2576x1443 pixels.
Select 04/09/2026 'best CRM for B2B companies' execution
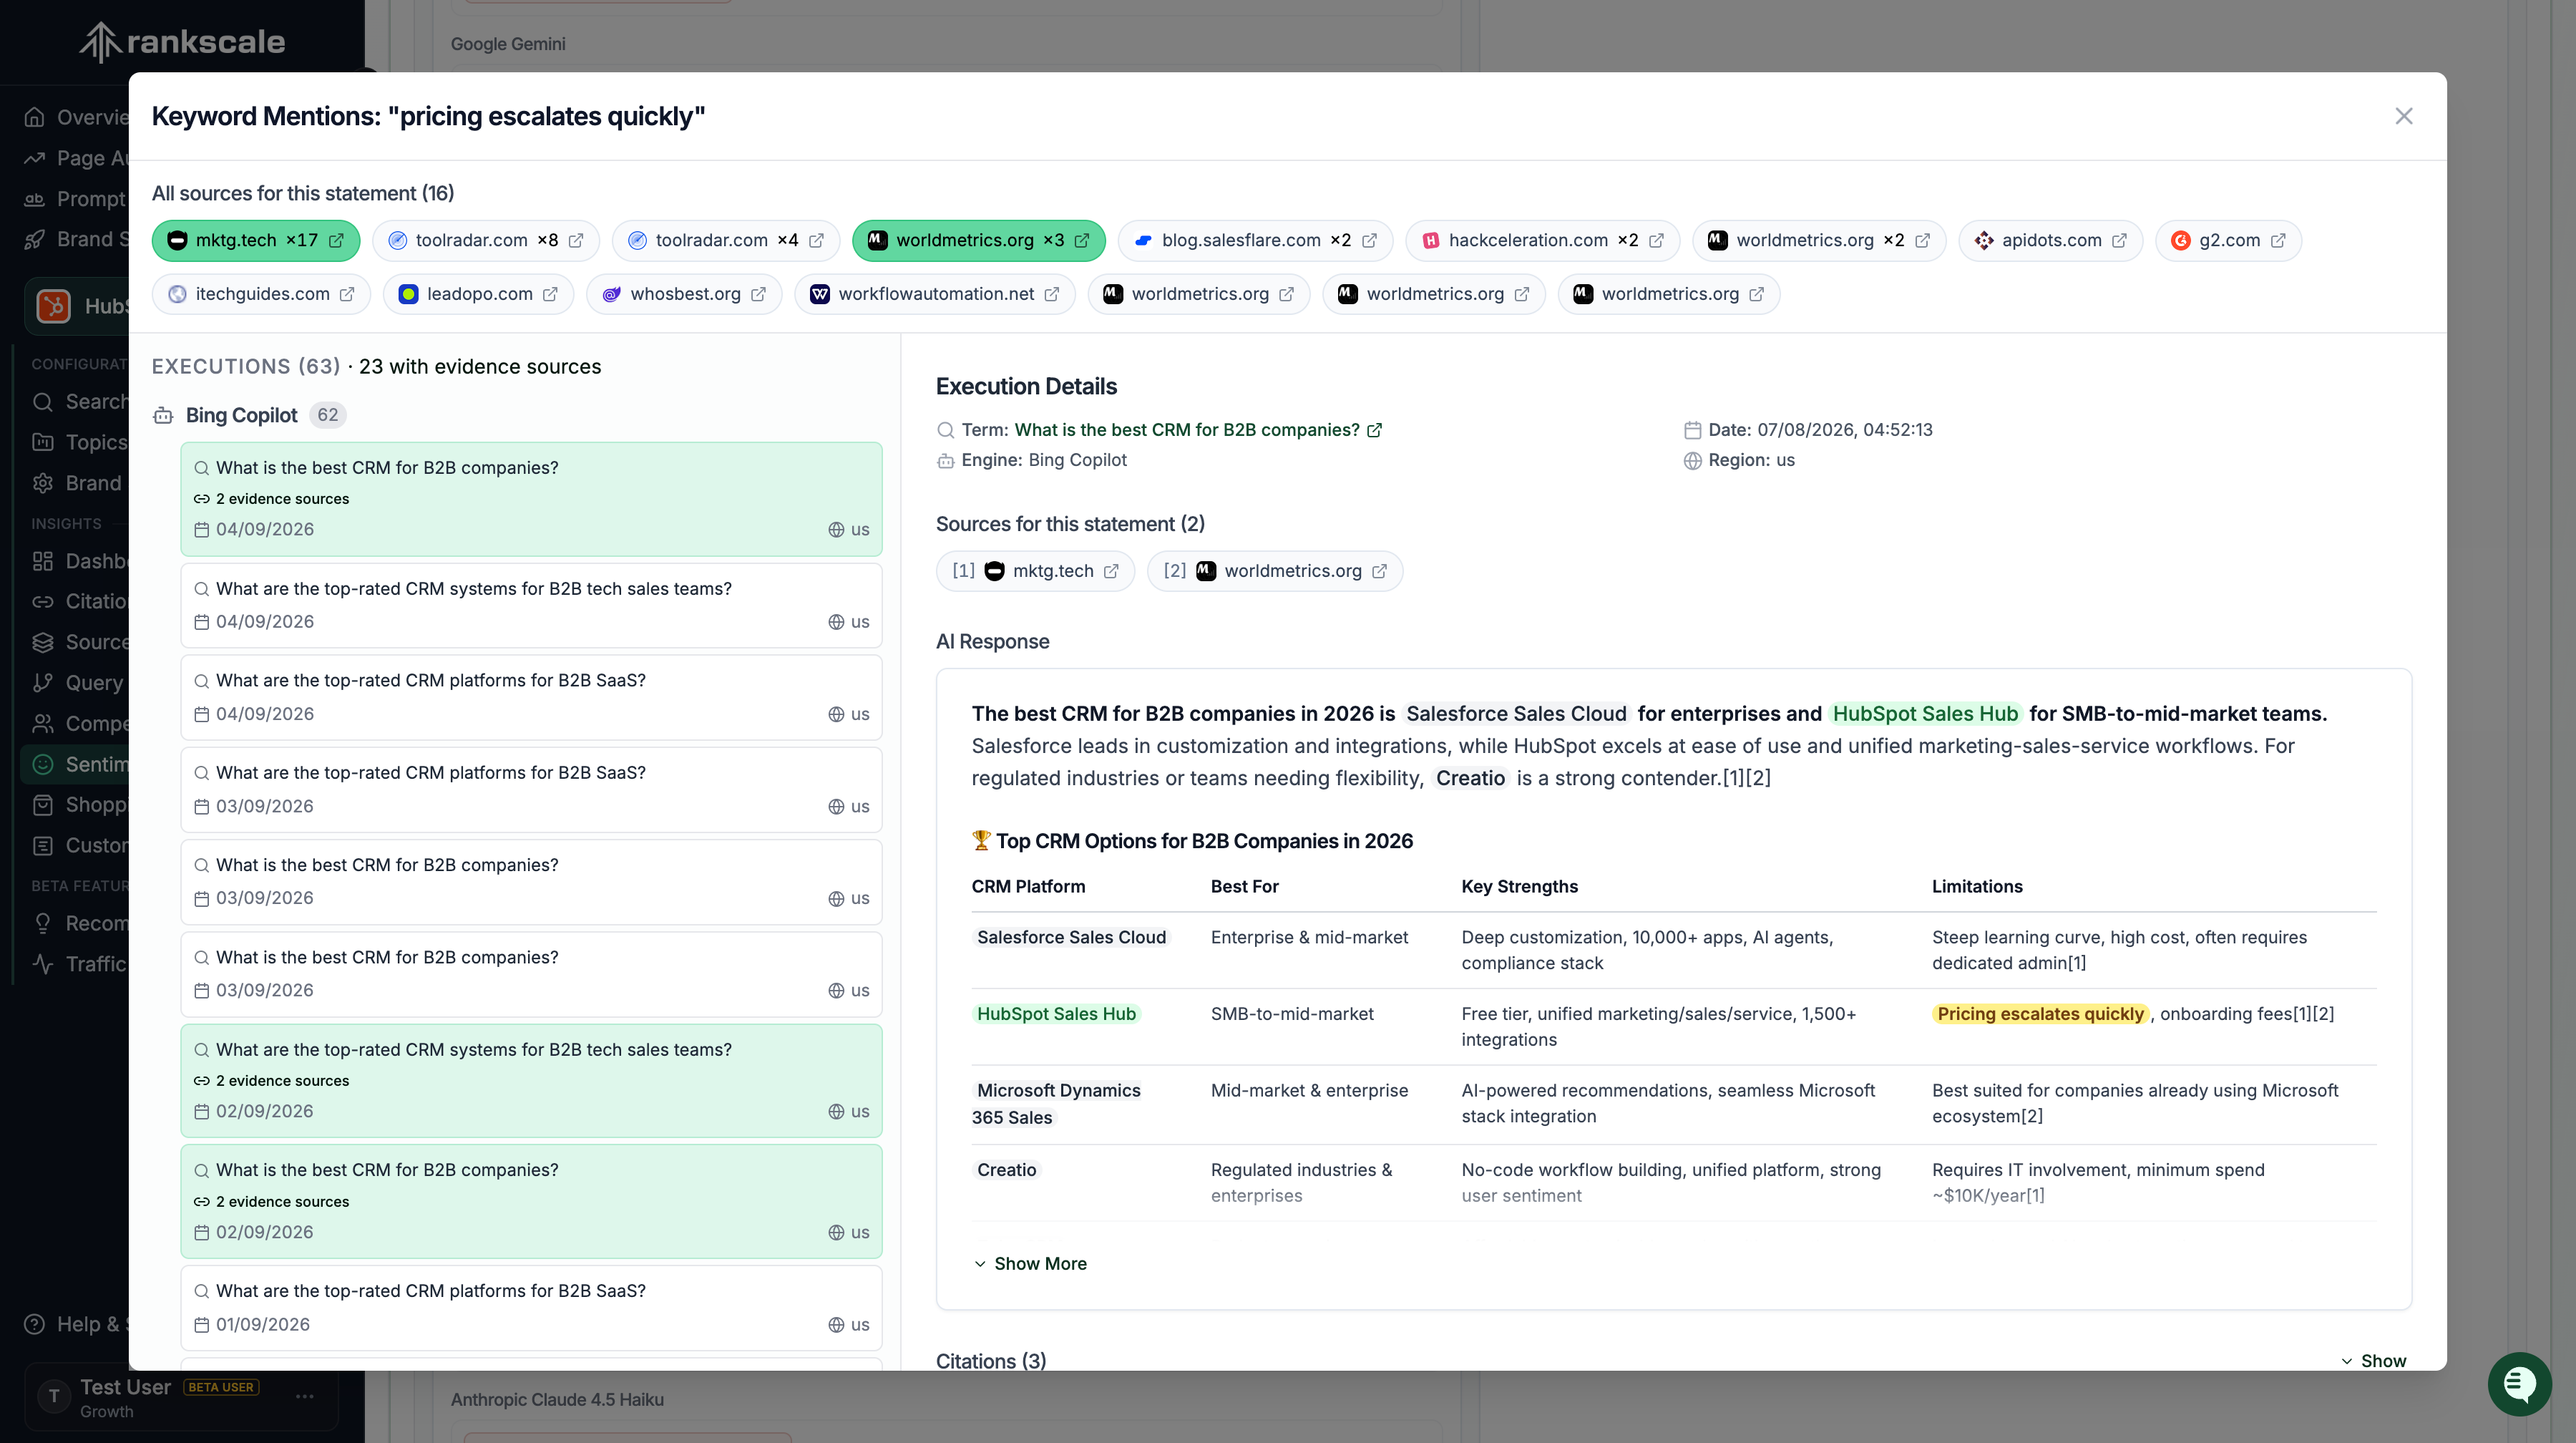531,499
